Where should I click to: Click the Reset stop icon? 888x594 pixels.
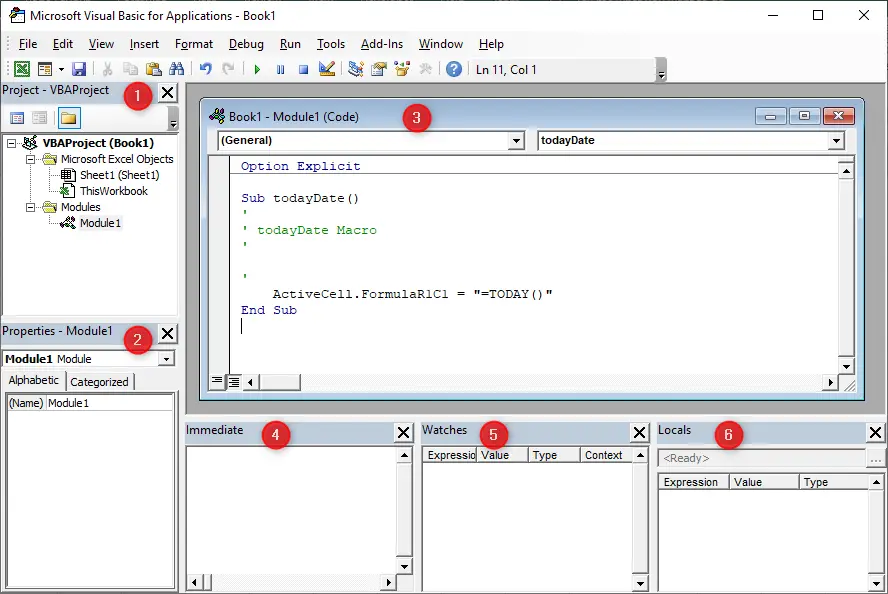click(x=304, y=70)
